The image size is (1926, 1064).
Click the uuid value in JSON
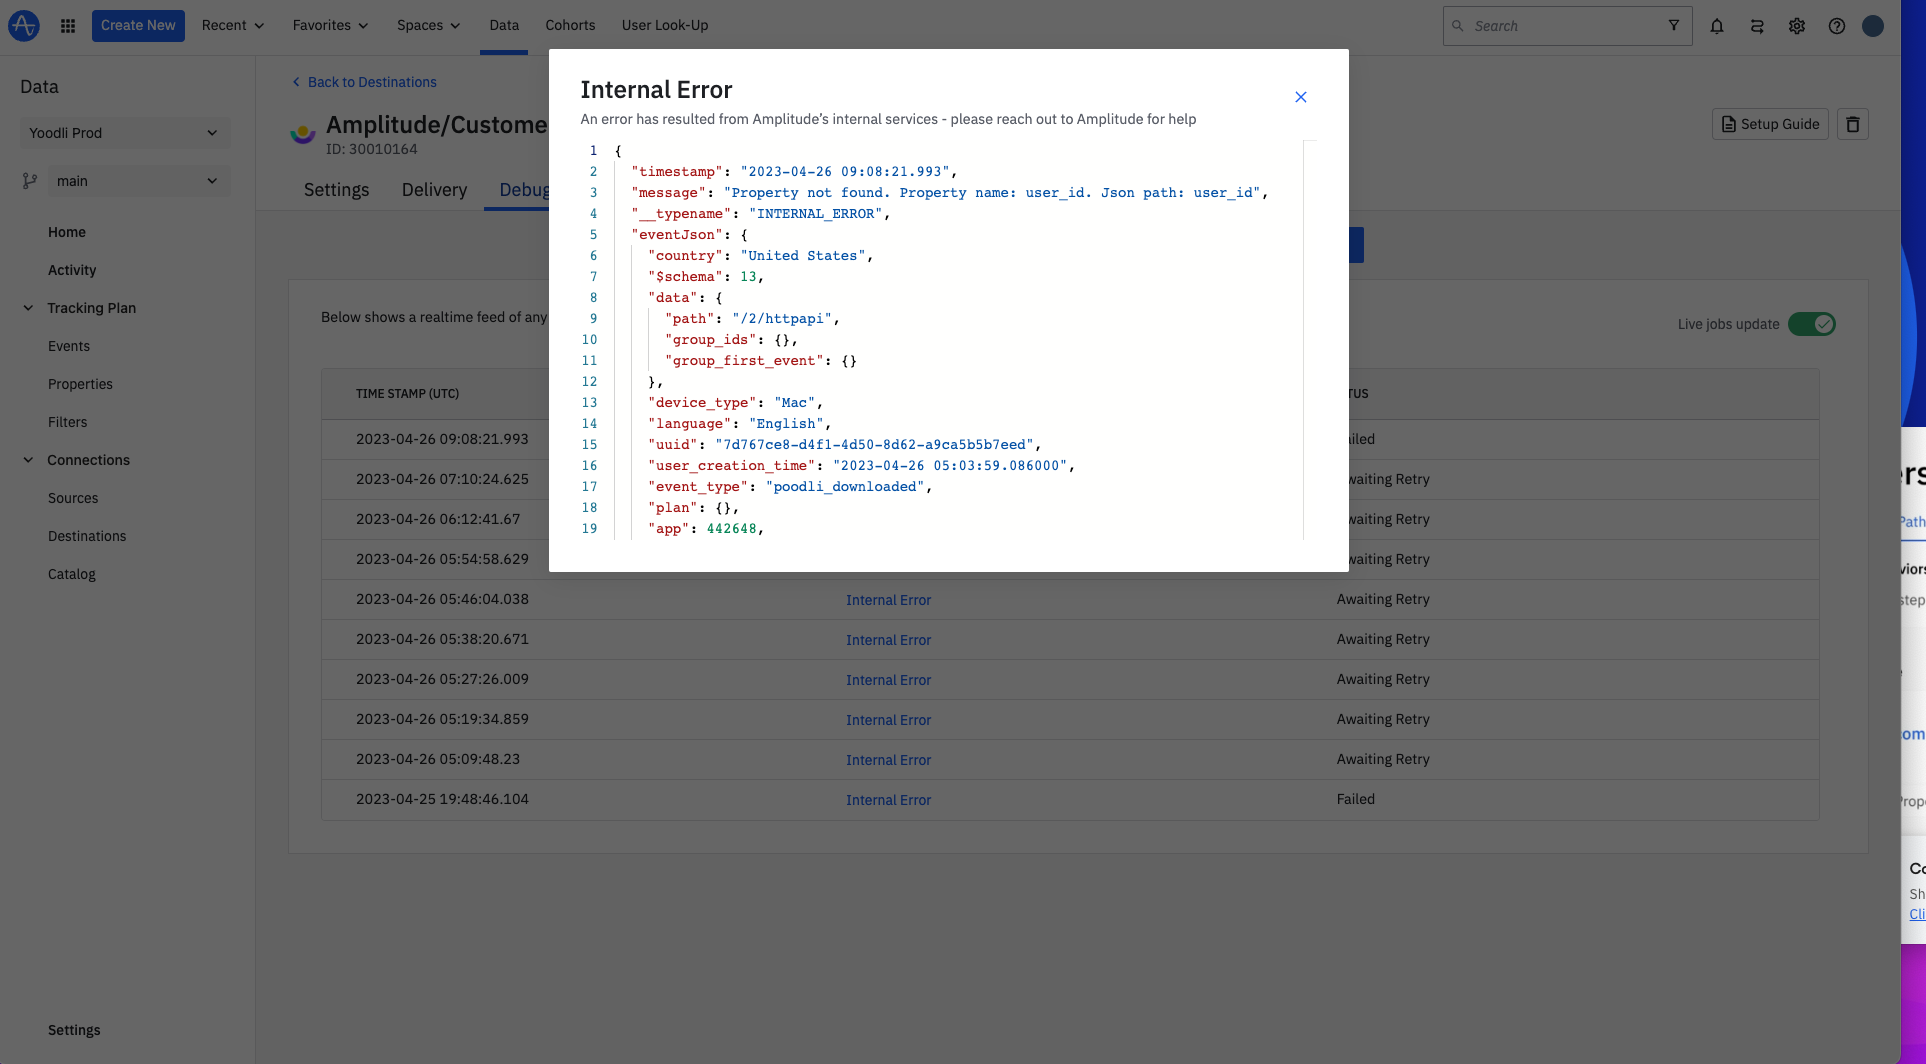(x=875, y=445)
